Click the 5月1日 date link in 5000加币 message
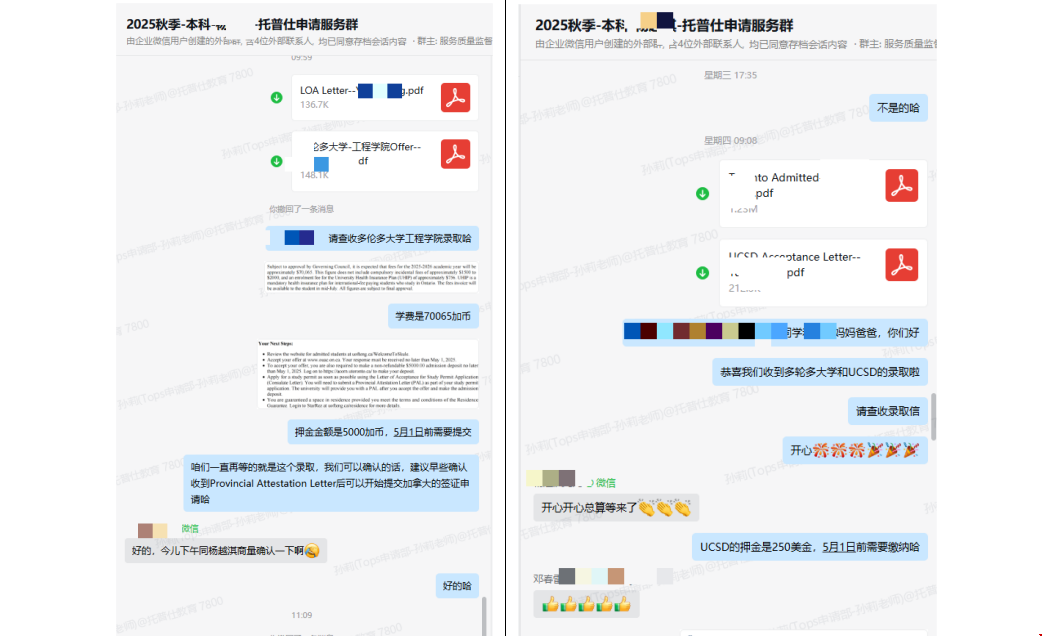1042x636 pixels. click(x=408, y=432)
